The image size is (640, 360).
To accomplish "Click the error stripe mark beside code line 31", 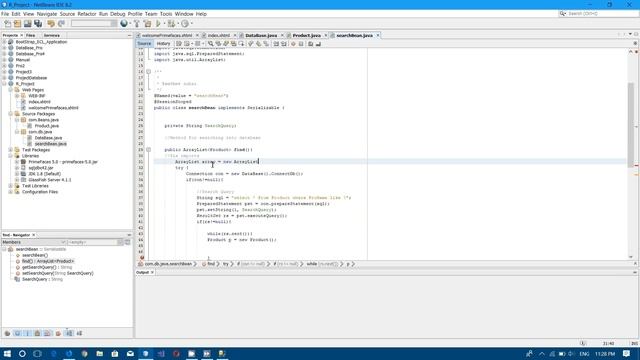I will pyautogui.click(x=636, y=165).
